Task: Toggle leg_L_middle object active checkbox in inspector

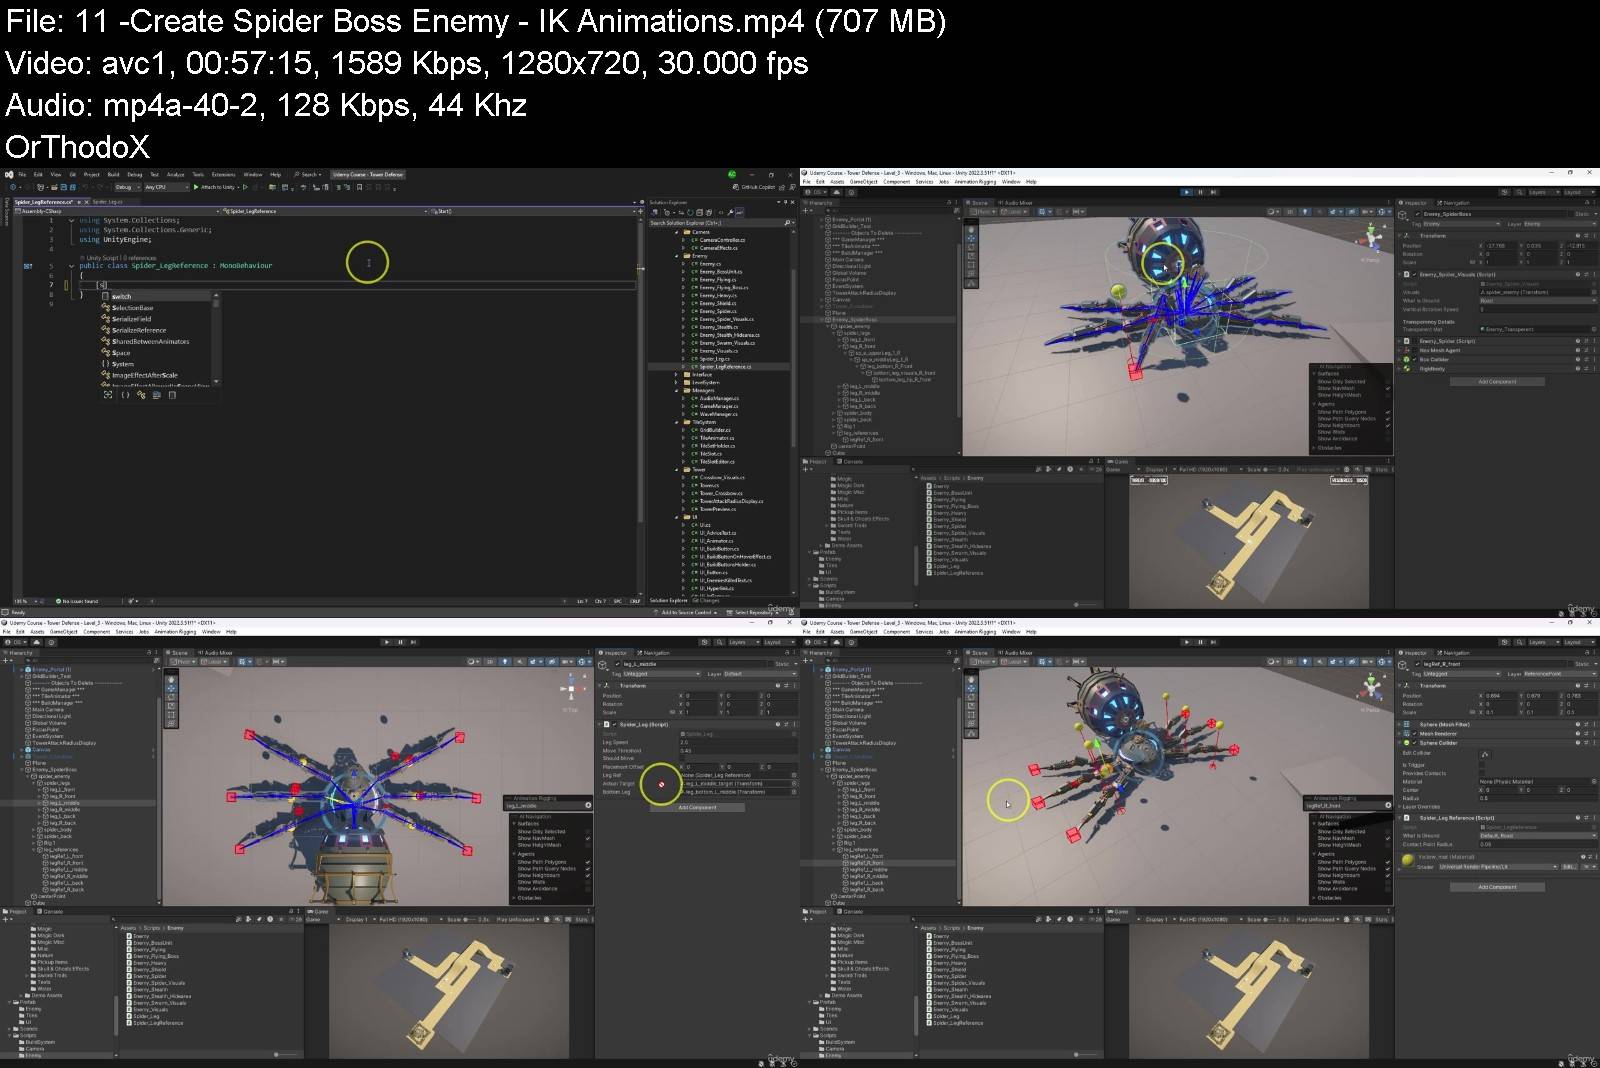Action: click(618, 664)
